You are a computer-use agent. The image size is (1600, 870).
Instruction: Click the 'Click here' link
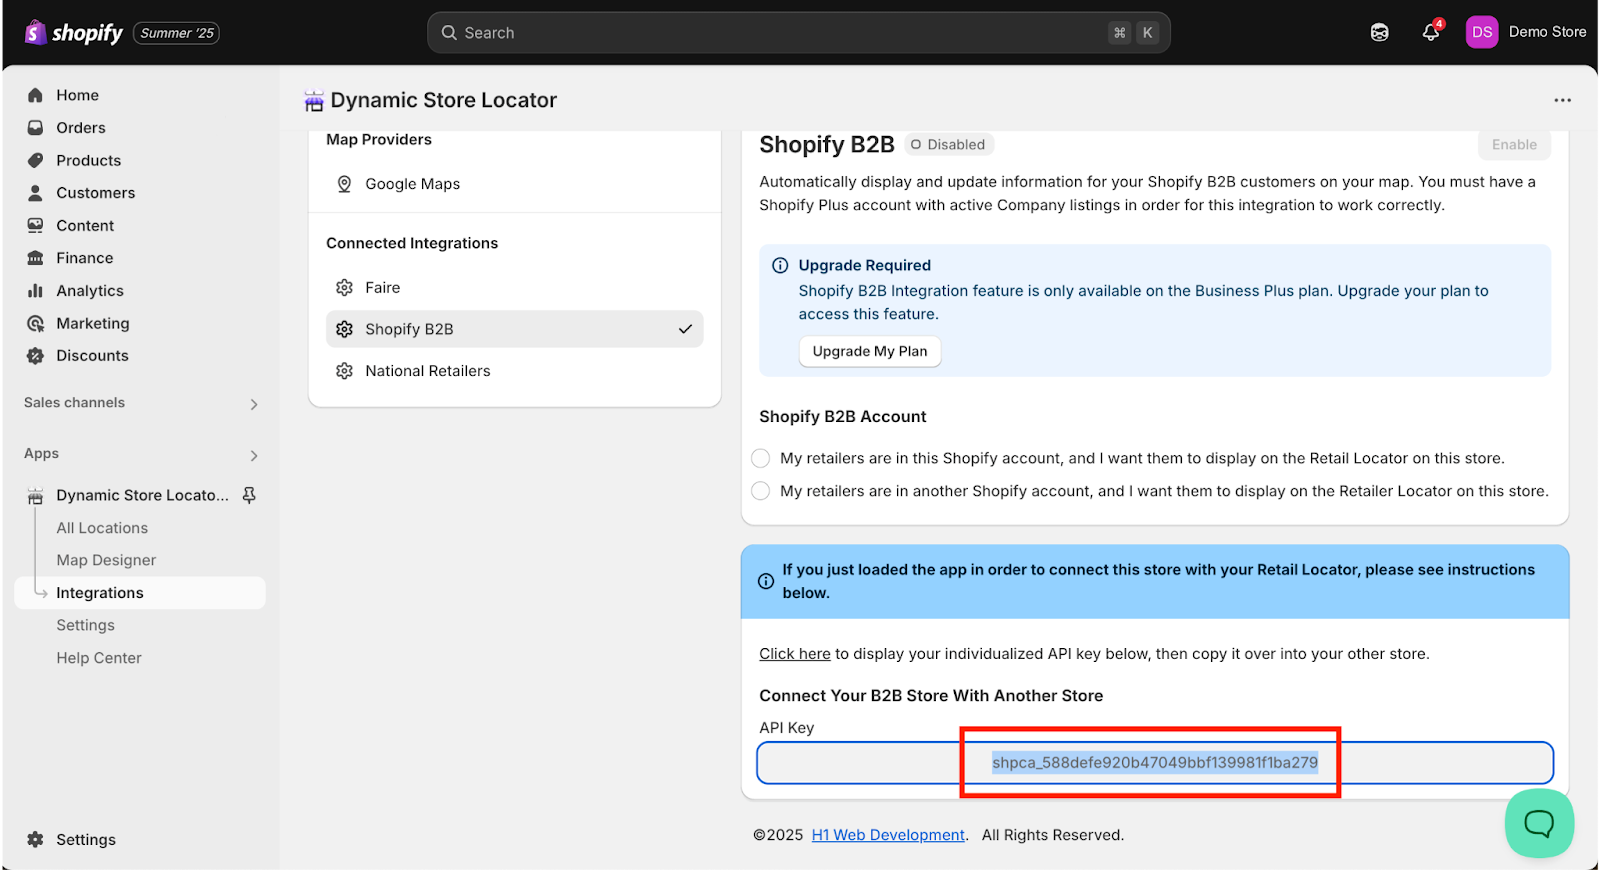click(x=794, y=654)
